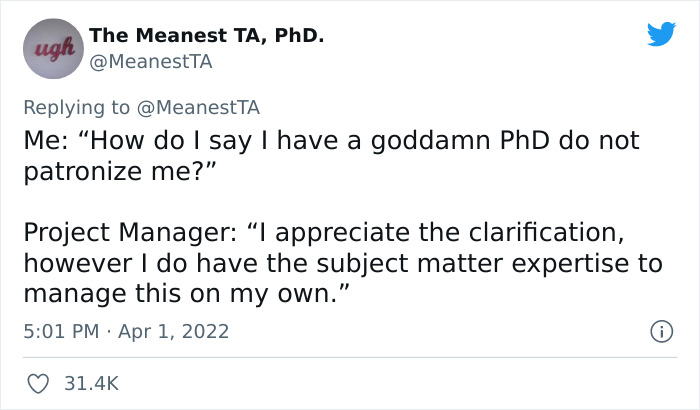Click the Apr 1, 2022 date
Screen dimensions: 700x410
[x=173, y=331]
